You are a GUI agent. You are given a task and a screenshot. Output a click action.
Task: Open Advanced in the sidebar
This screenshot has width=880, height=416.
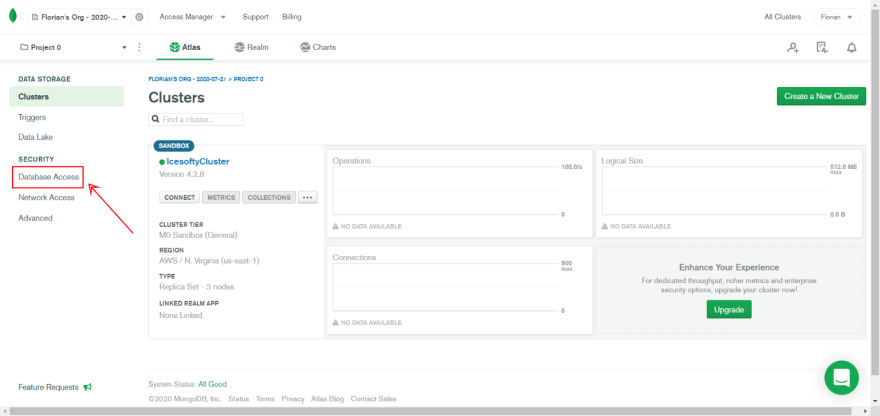tap(35, 218)
